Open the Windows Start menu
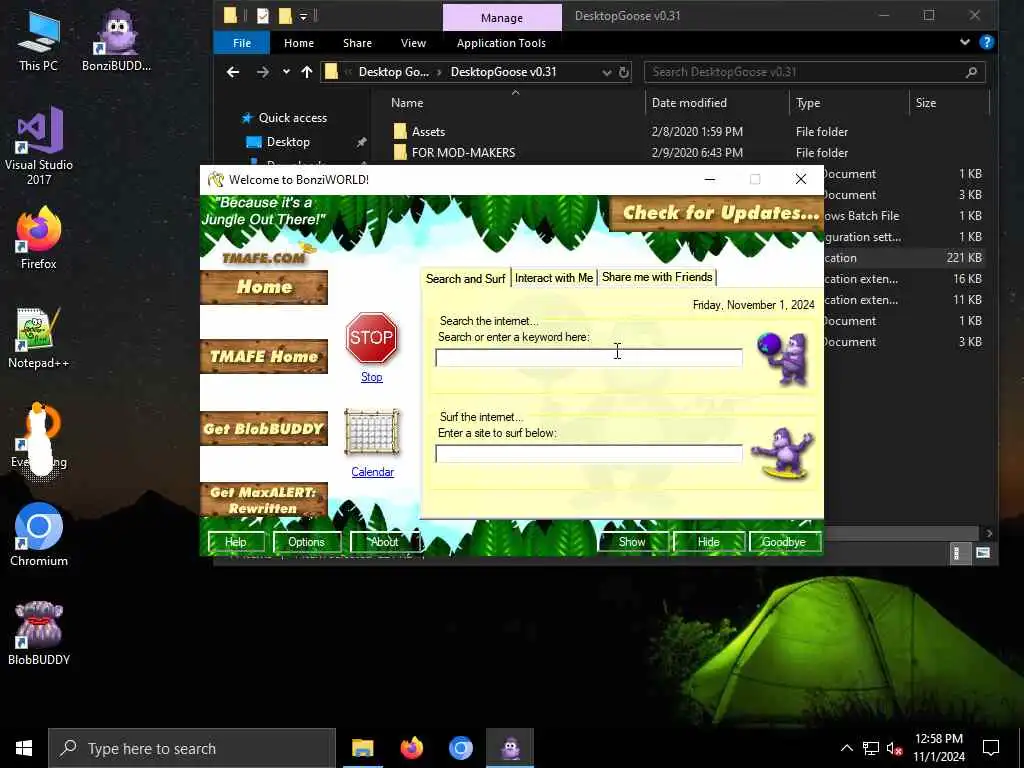 24,748
